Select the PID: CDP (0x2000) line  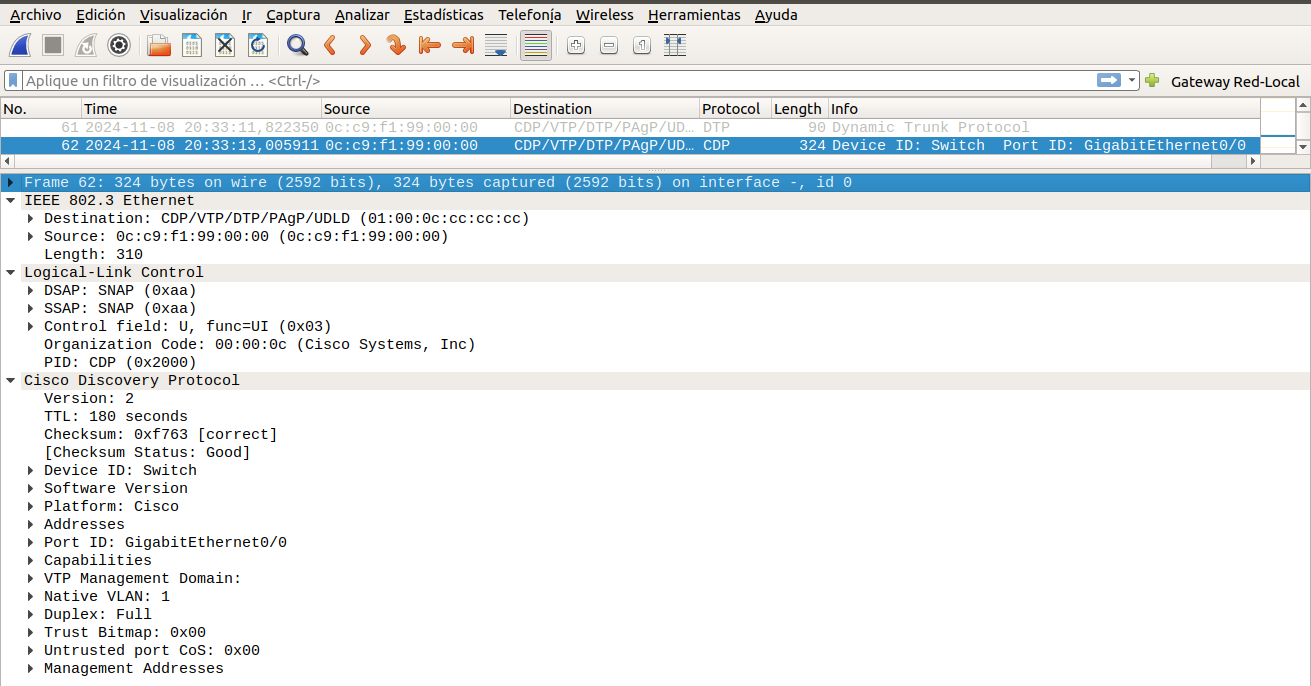point(120,363)
